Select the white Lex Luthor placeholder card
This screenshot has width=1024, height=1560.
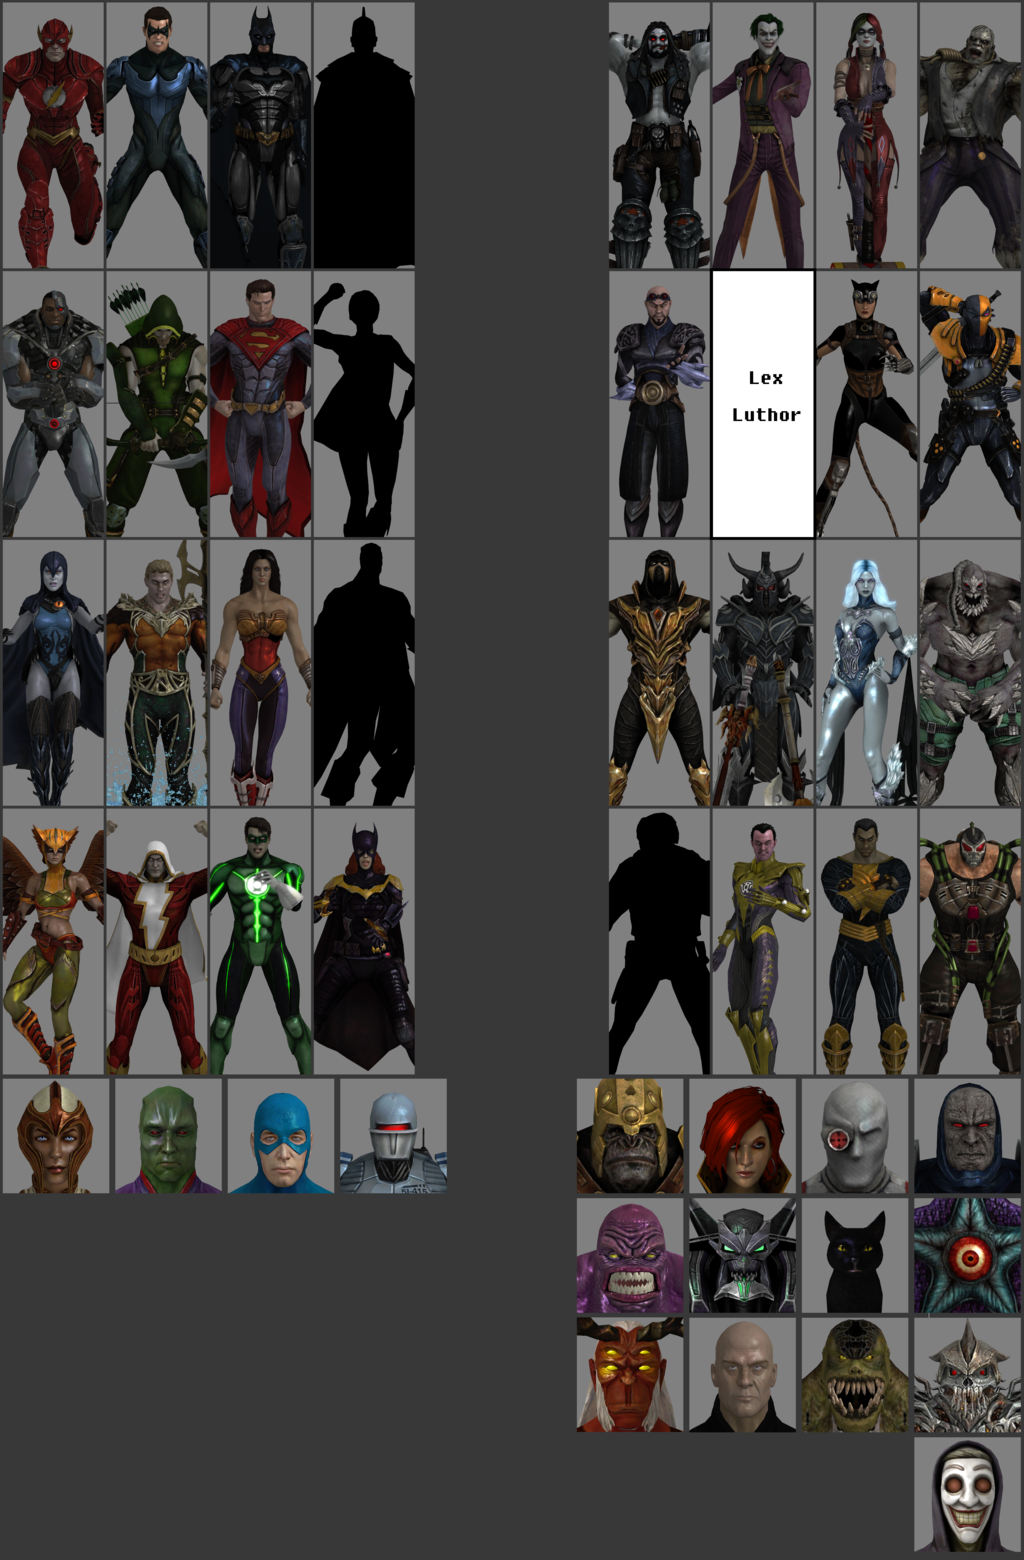tap(763, 404)
